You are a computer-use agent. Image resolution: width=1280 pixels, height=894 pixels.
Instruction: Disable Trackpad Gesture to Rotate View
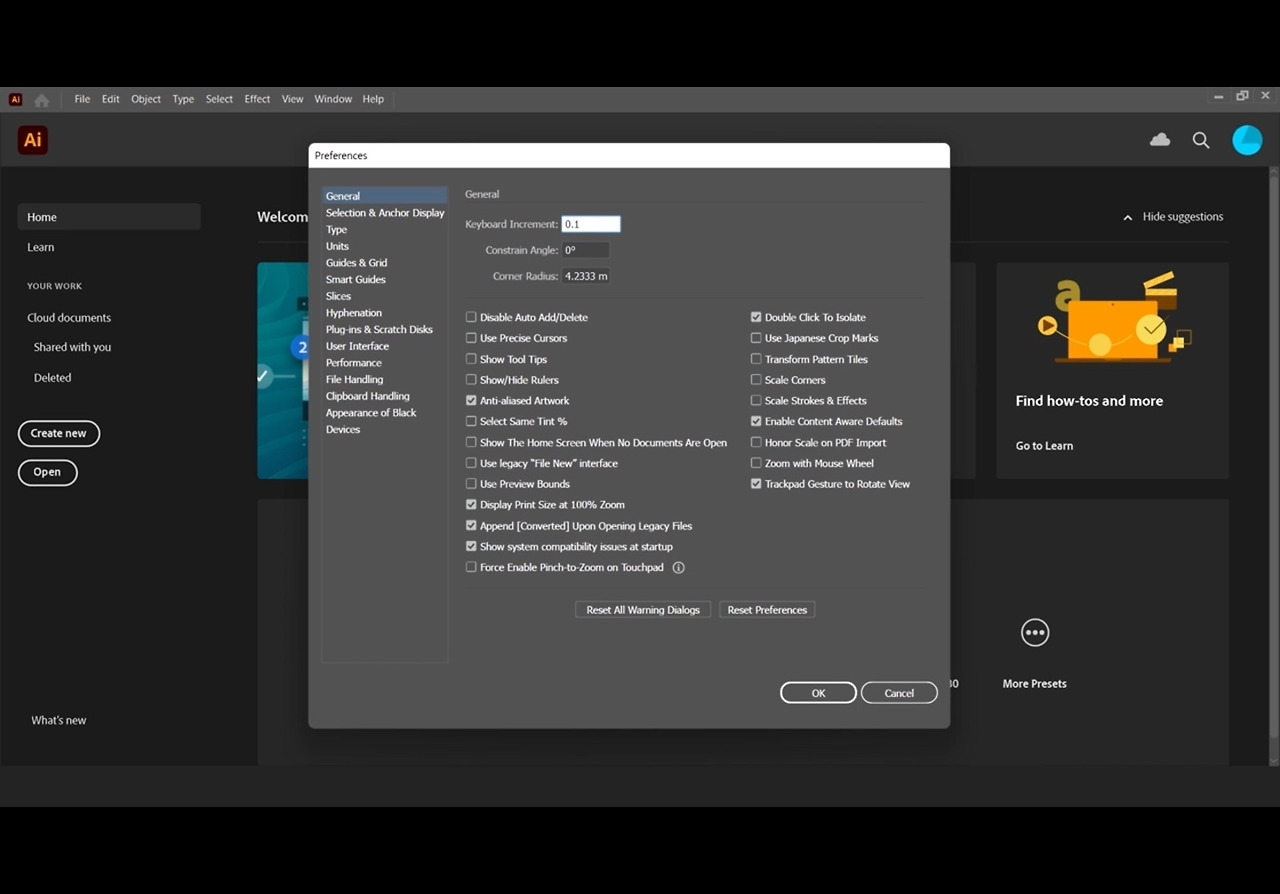coord(756,484)
